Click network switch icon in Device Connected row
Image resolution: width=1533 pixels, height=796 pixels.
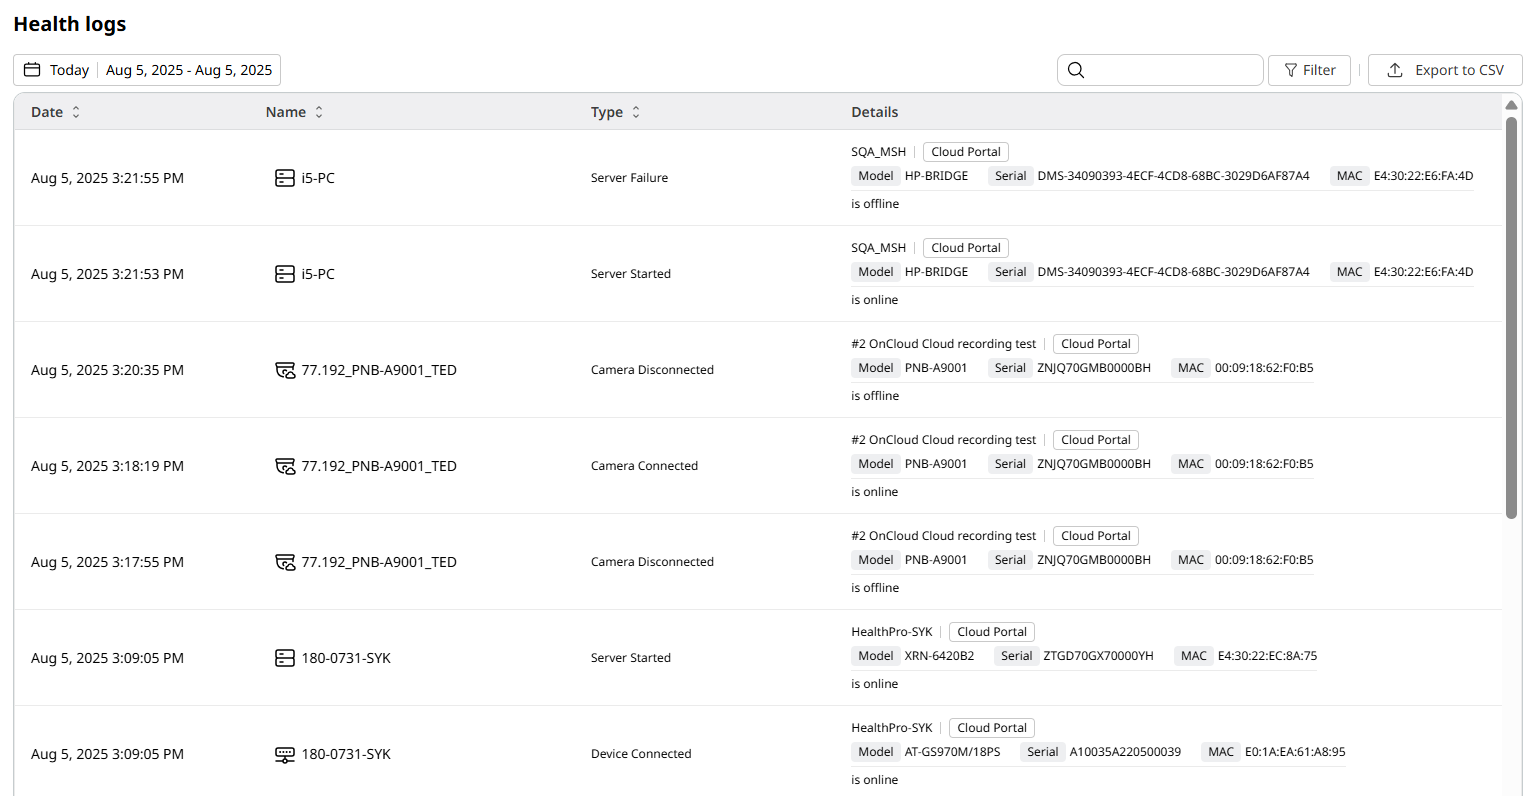(x=285, y=754)
